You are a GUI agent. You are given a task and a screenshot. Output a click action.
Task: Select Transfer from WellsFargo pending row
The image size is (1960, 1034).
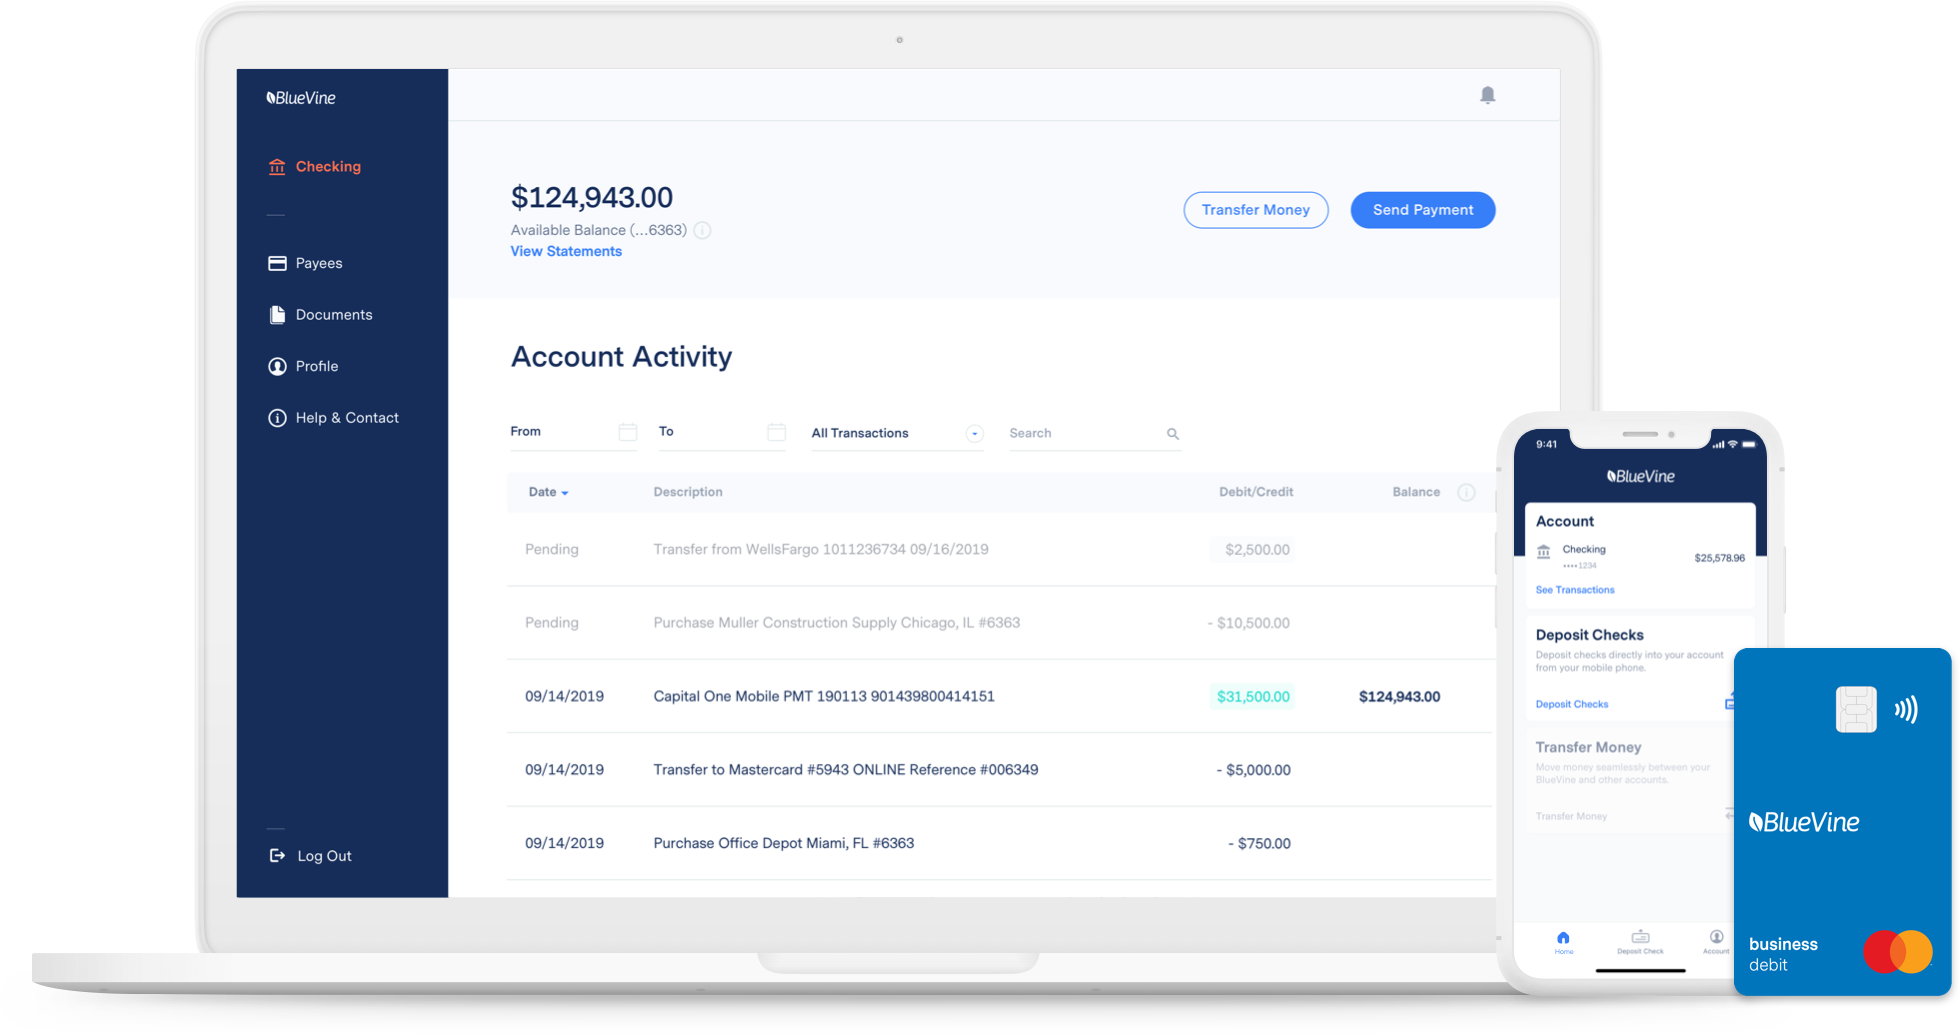(x=1000, y=550)
